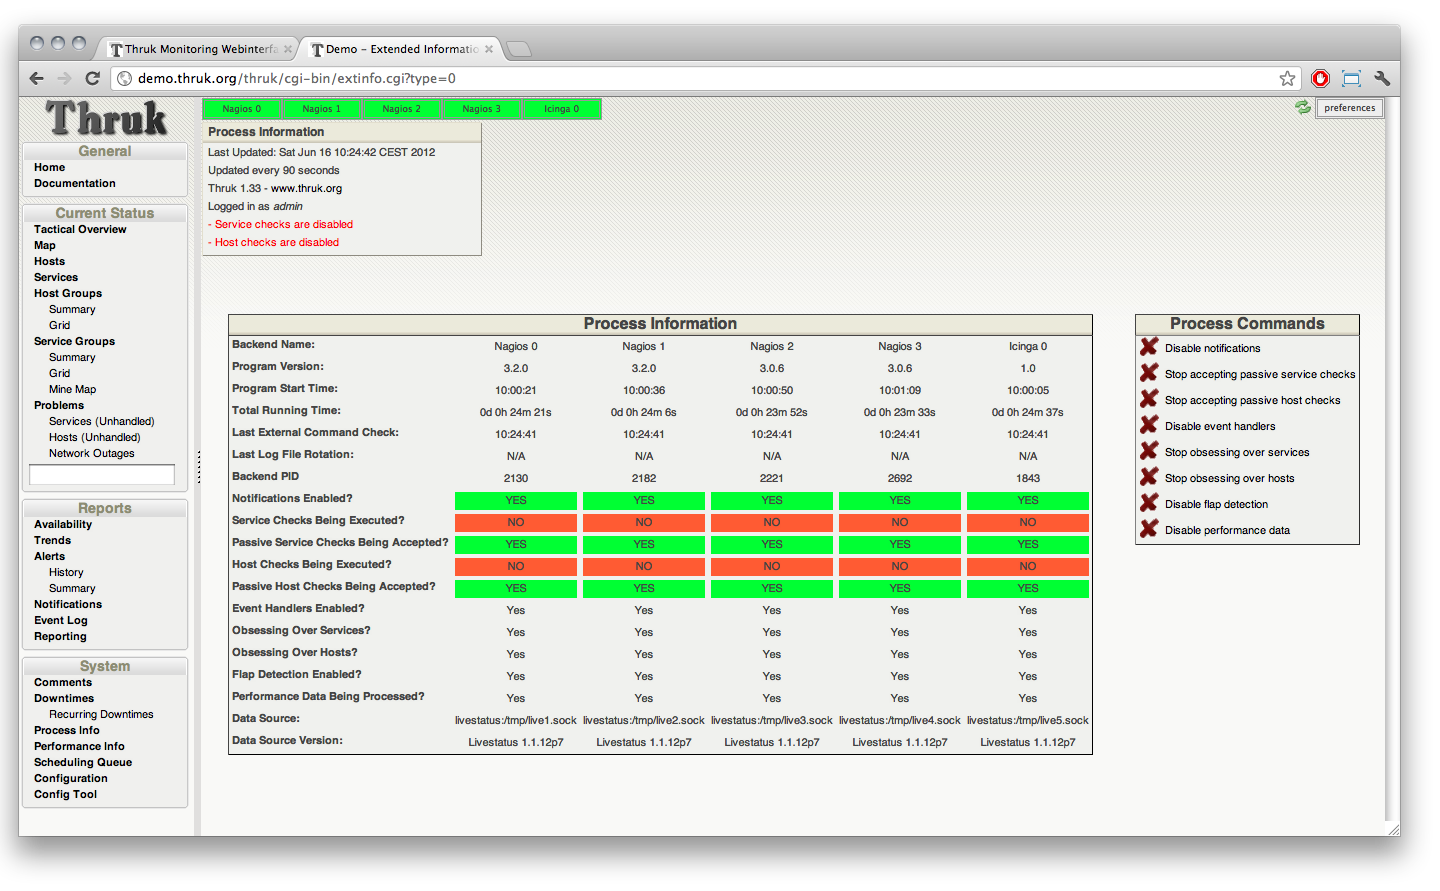Click X icon for Stop accepting passive host checks
Viewport: 1440px width, 891px height.
tap(1149, 399)
